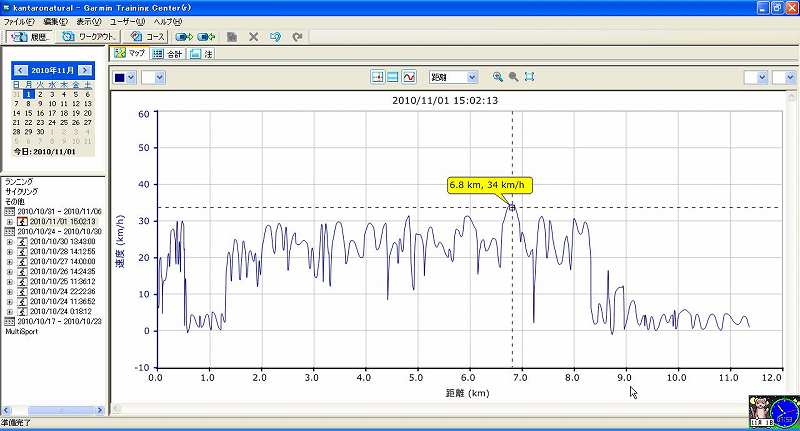Toggle the line curve graph mode icon
The image size is (800, 431).
click(x=409, y=77)
